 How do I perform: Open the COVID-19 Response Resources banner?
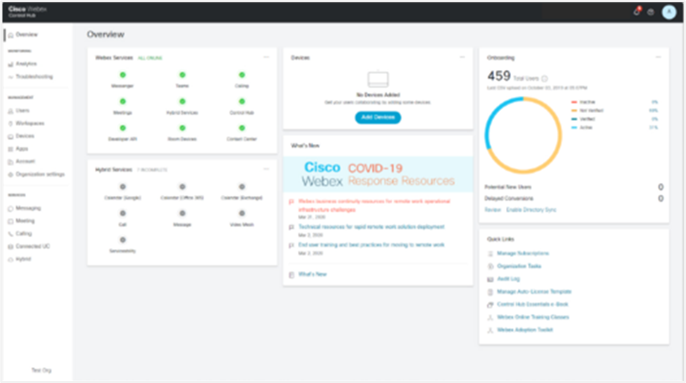[378, 174]
